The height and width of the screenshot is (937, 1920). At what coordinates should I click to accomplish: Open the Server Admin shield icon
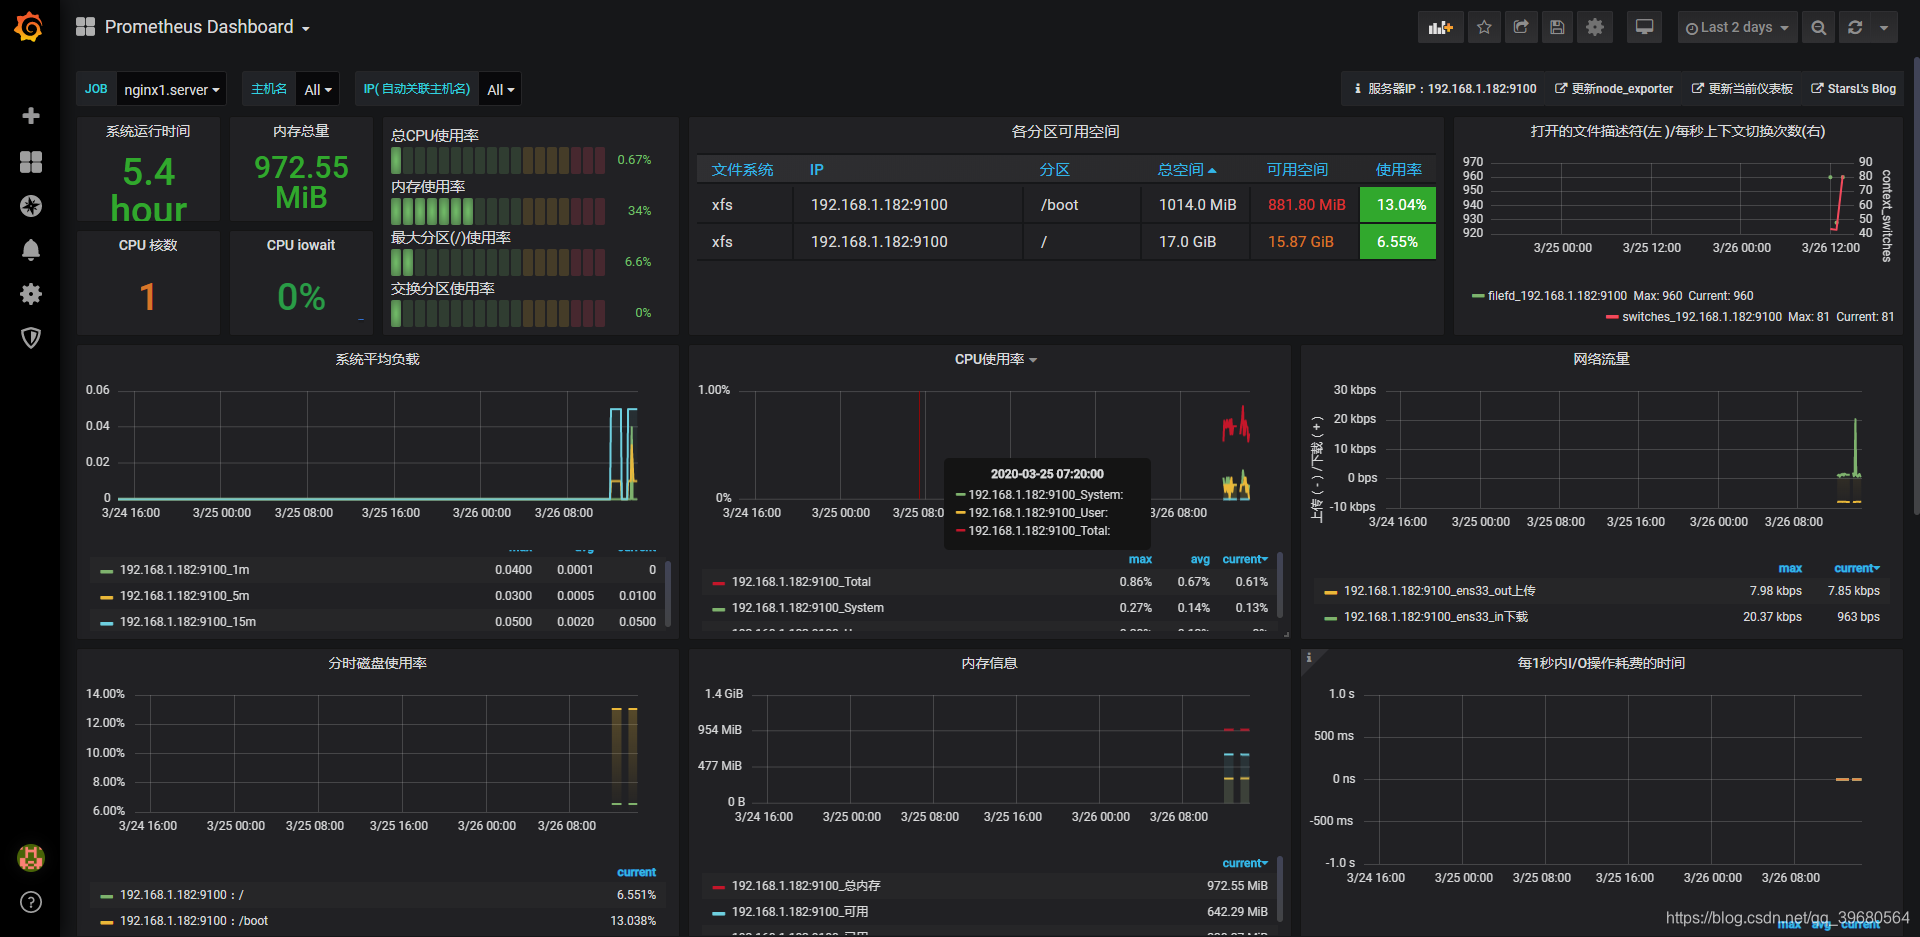point(31,338)
